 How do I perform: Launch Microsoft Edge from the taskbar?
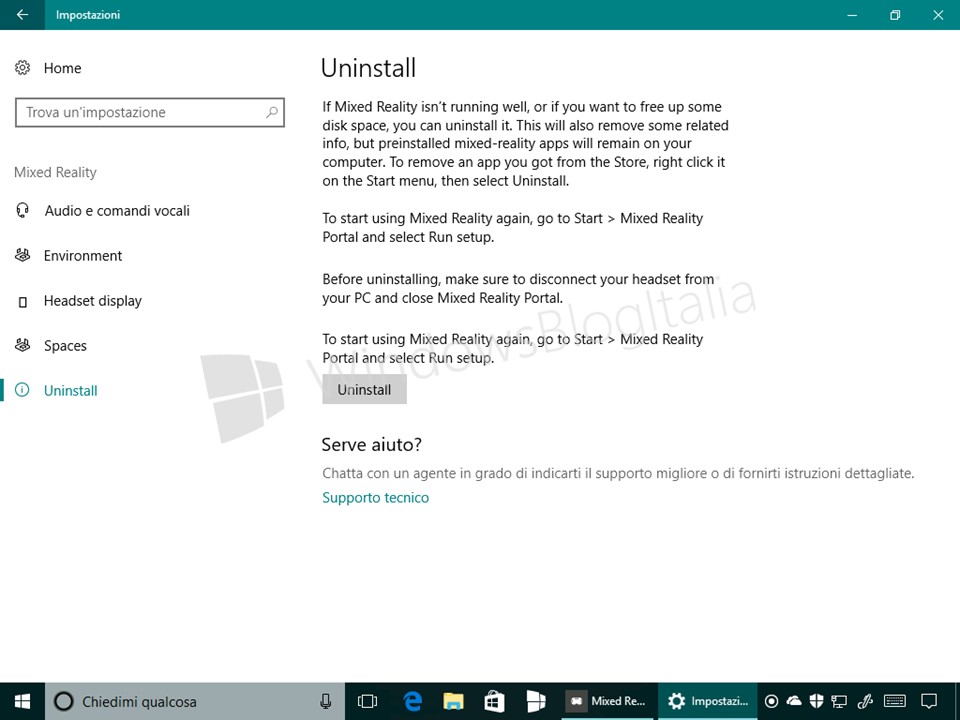(x=412, y=702)
